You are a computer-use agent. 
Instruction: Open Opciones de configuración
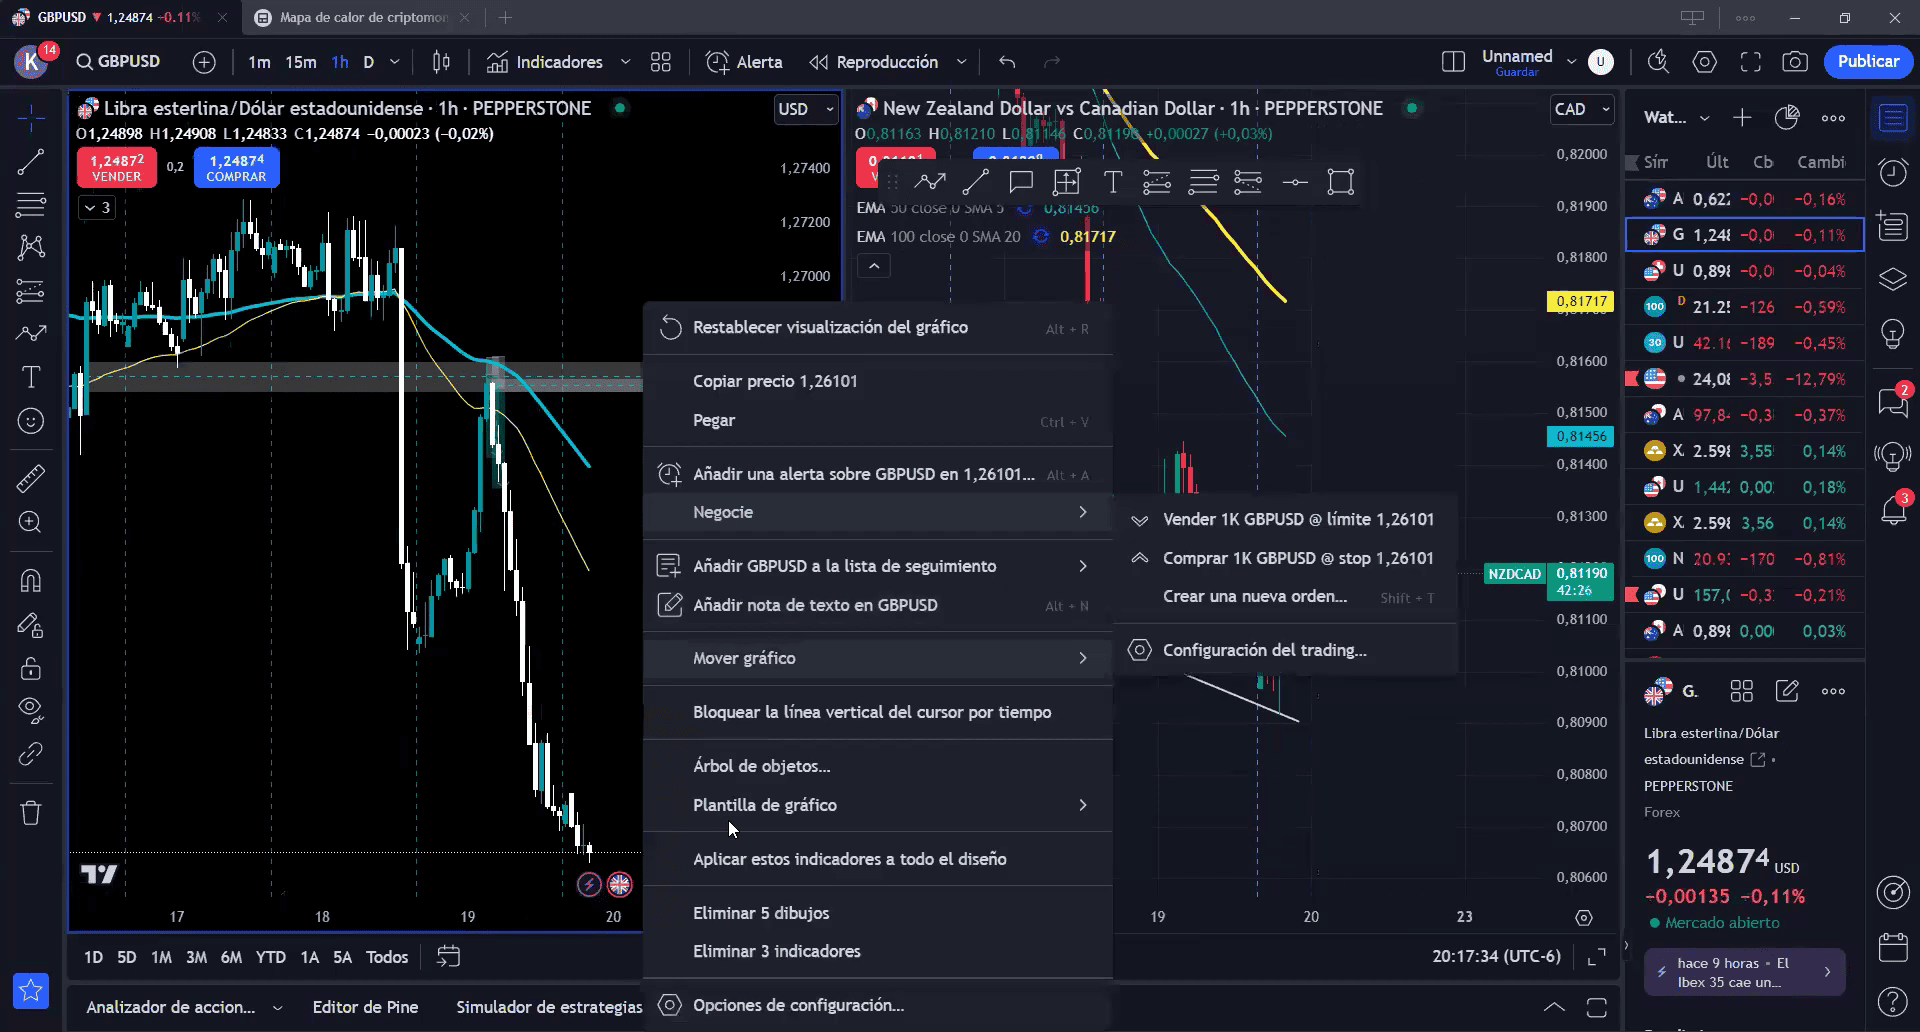[x=878, y=1005]
